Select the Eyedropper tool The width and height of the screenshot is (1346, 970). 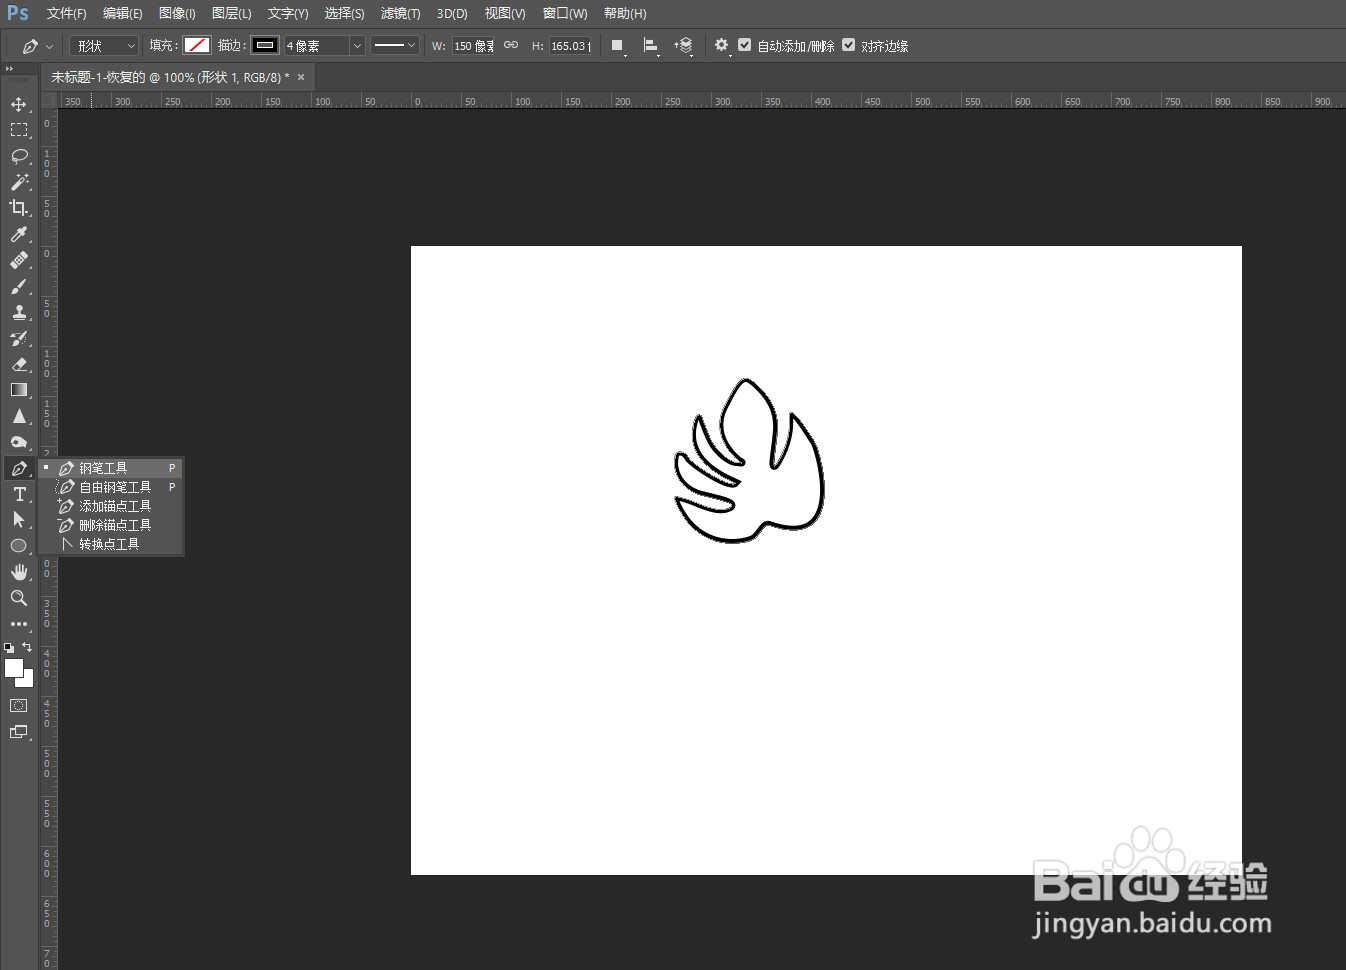click(19, 234)
